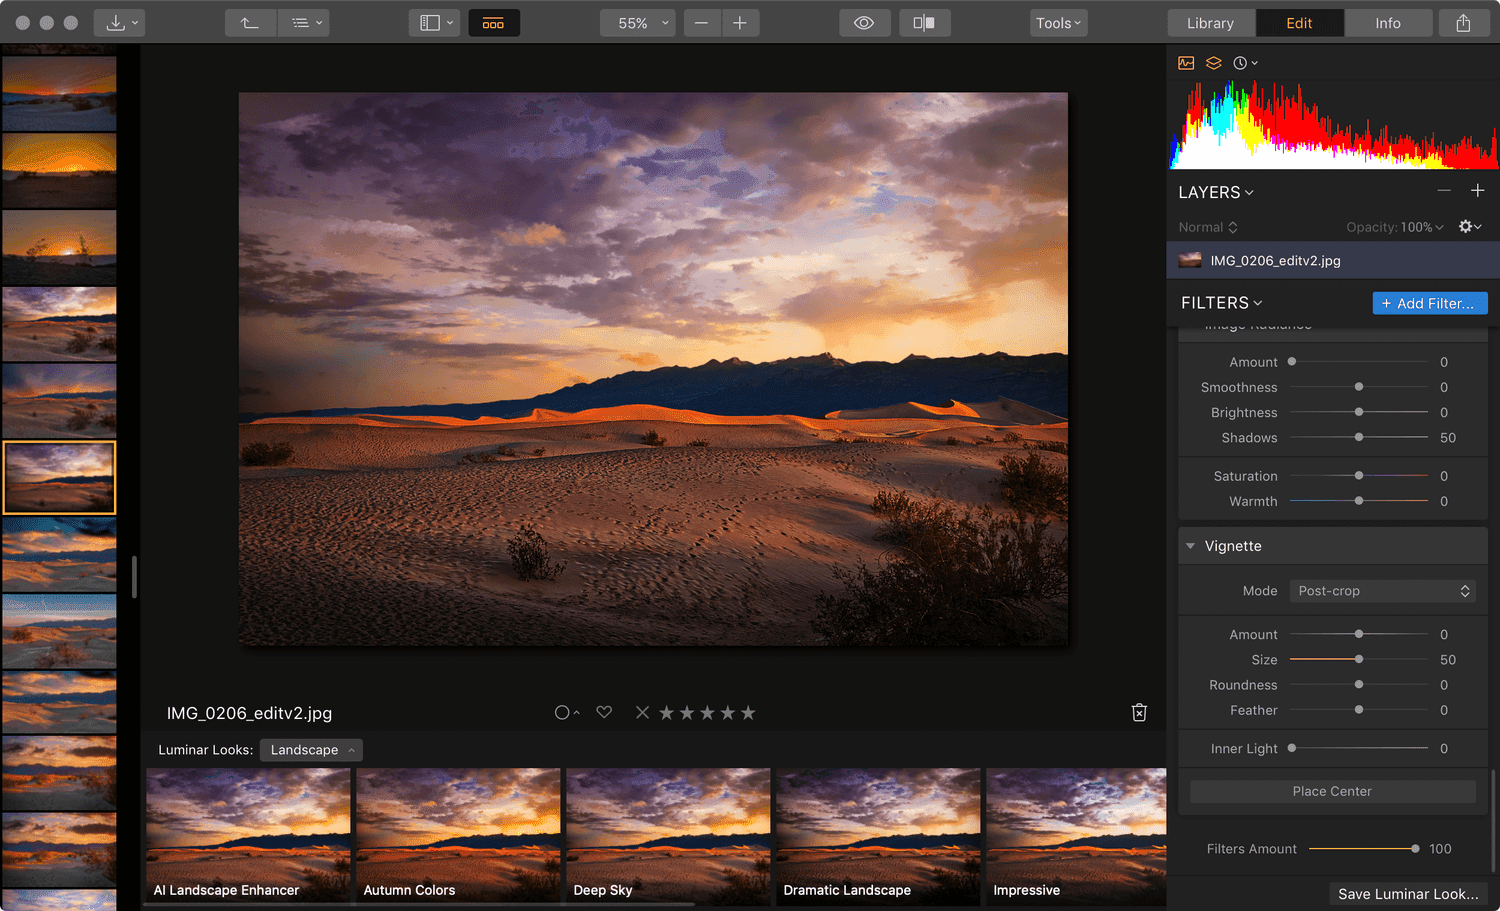Click the Shadows value 50

point(1448,438)
